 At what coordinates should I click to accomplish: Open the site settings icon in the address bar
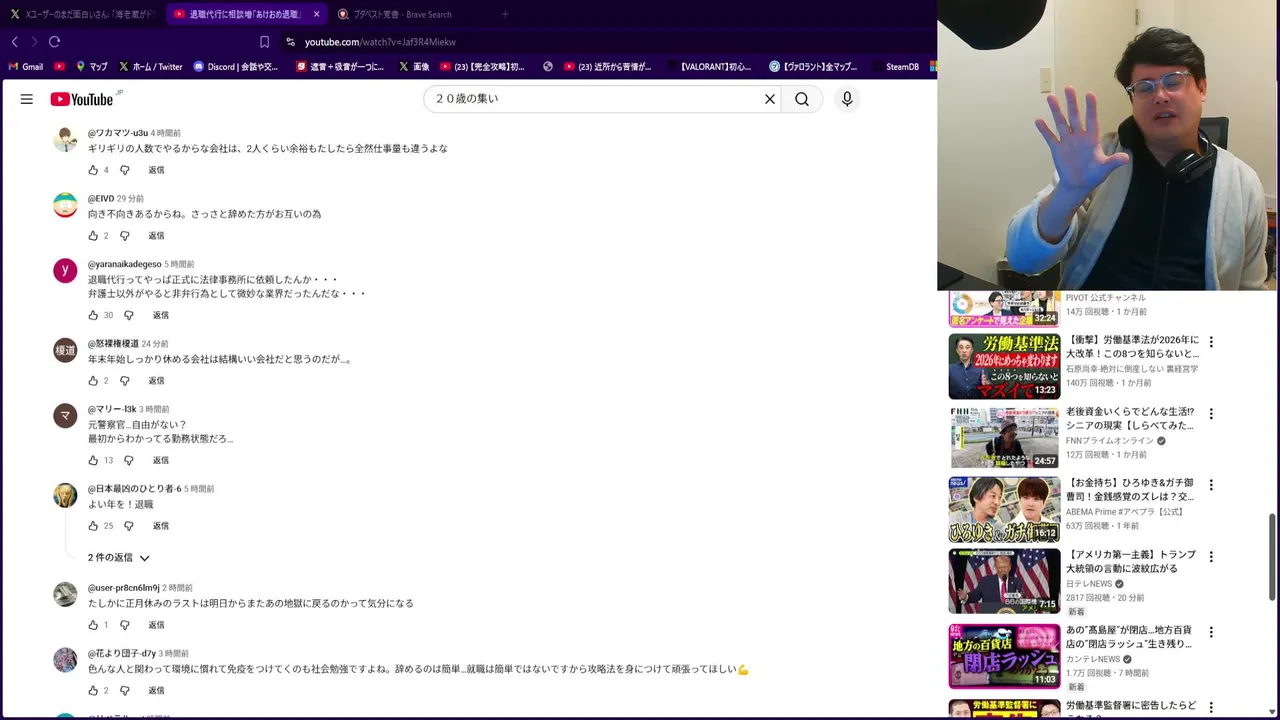click(290, 42)
